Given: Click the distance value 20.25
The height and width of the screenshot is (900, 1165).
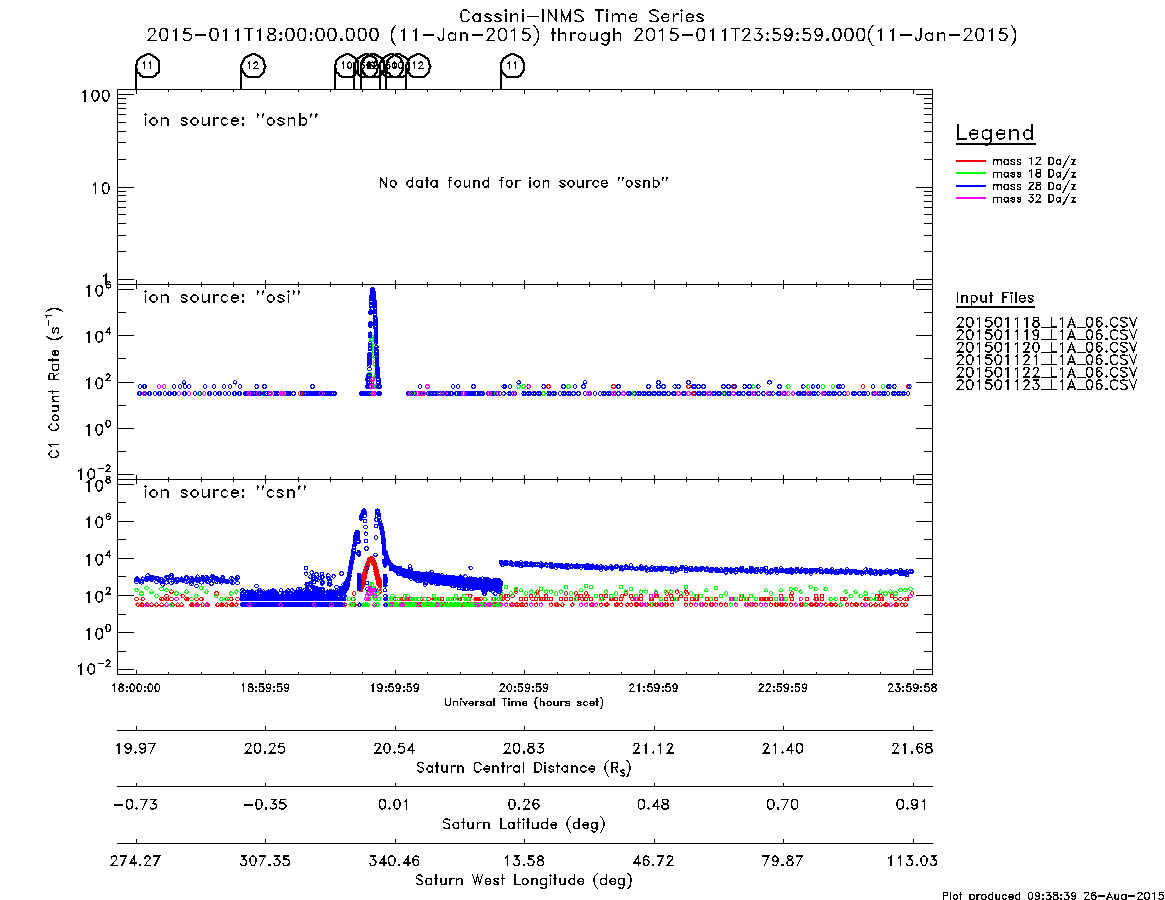Looking at the screenshot, I should tap(265, 748).
